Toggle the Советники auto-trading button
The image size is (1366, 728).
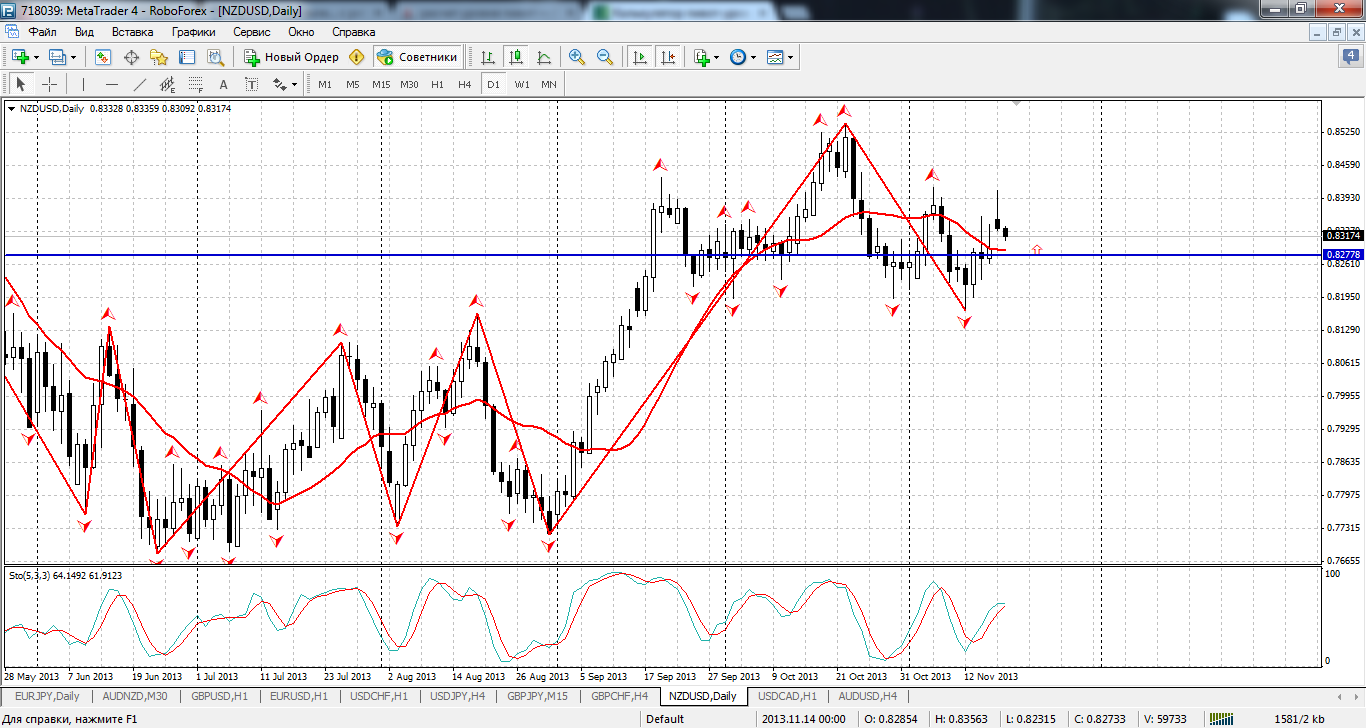[418, 57]
